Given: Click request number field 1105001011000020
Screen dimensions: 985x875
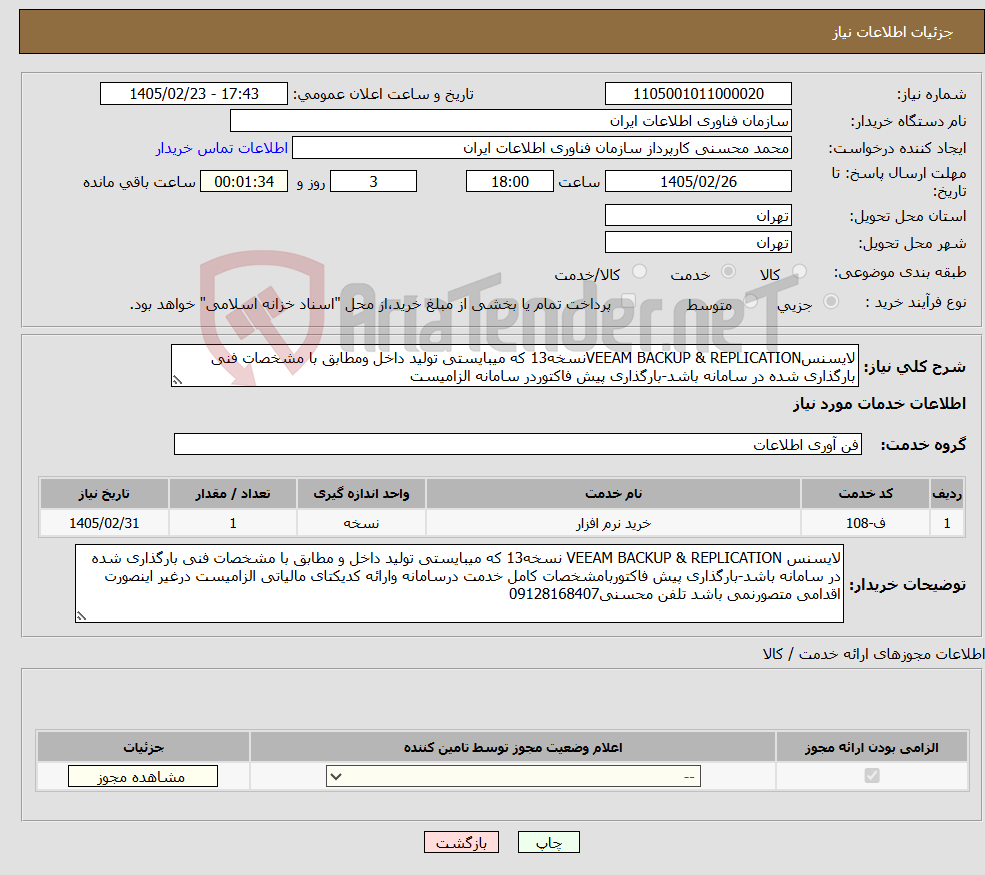Looking at the screenshot, I should click(x=698, y=94).
